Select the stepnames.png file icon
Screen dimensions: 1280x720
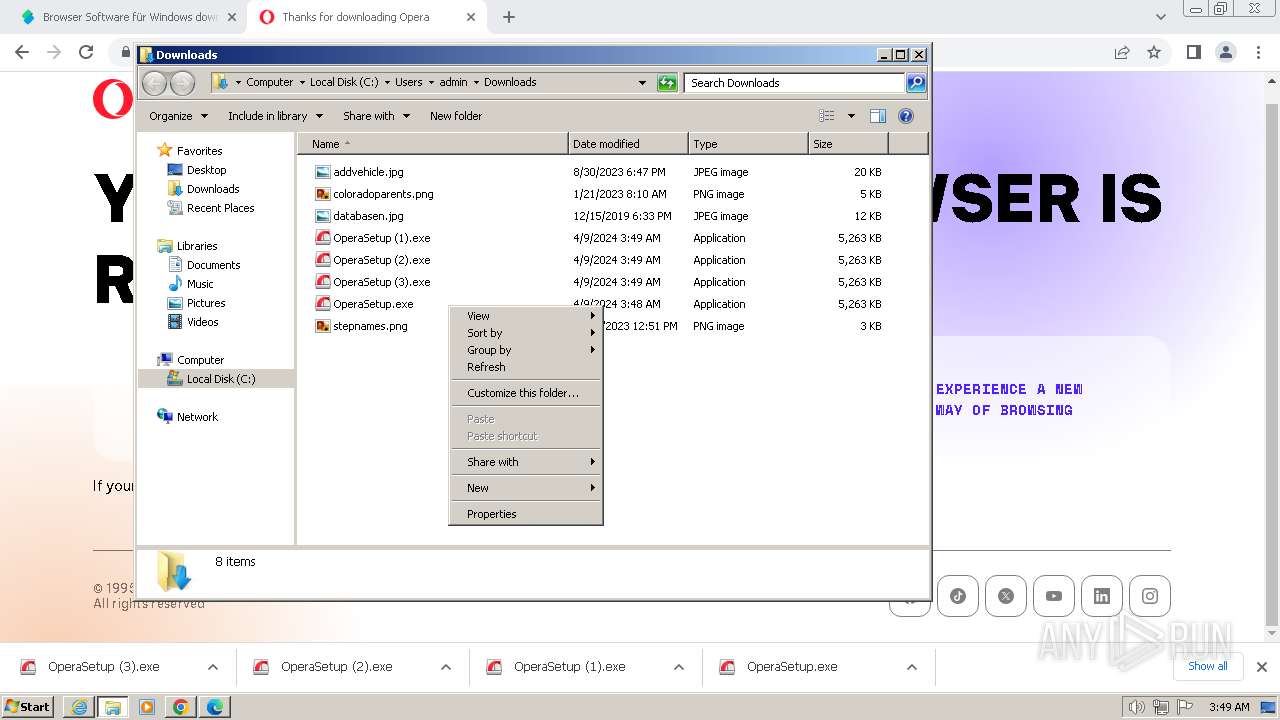tap(323, 326)
